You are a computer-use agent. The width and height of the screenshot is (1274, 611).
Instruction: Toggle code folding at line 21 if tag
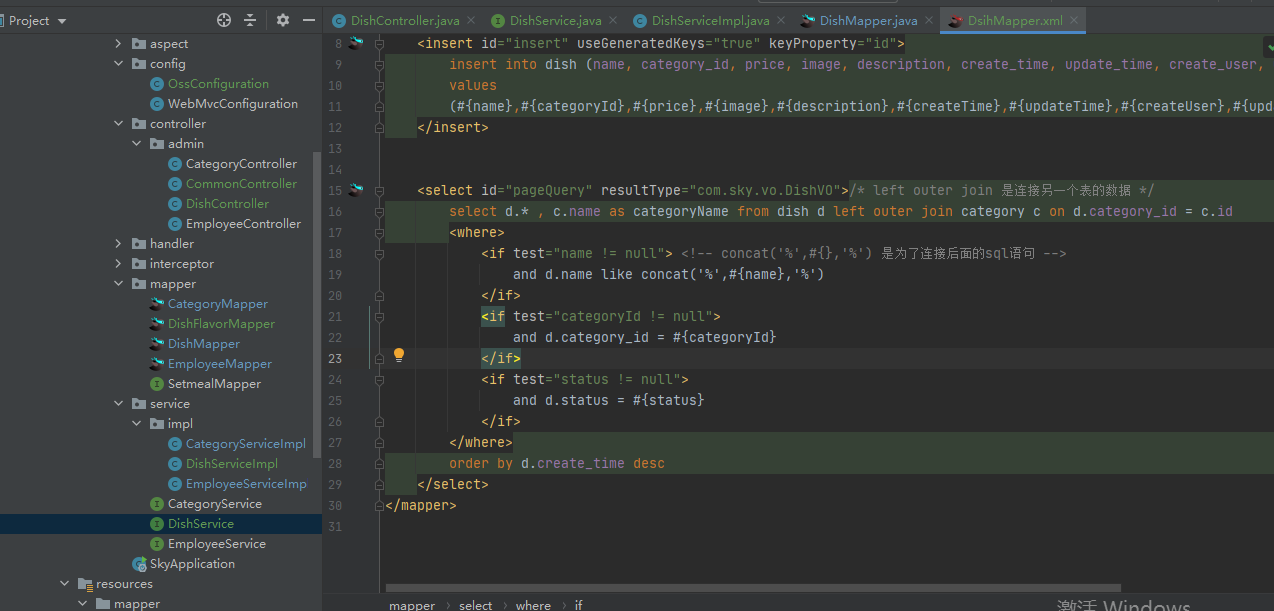tap(379, 316)
